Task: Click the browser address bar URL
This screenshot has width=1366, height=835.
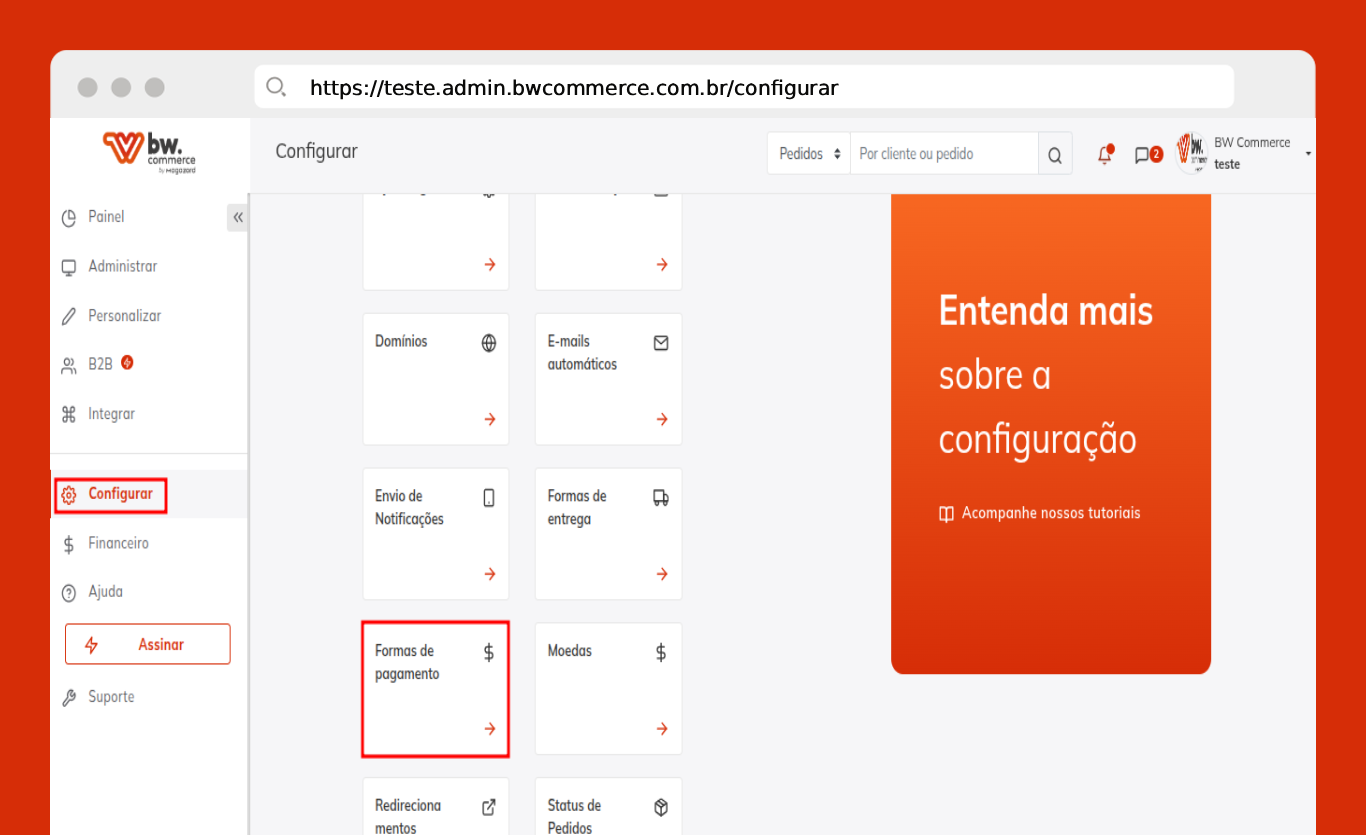Action: pos(574,88)
